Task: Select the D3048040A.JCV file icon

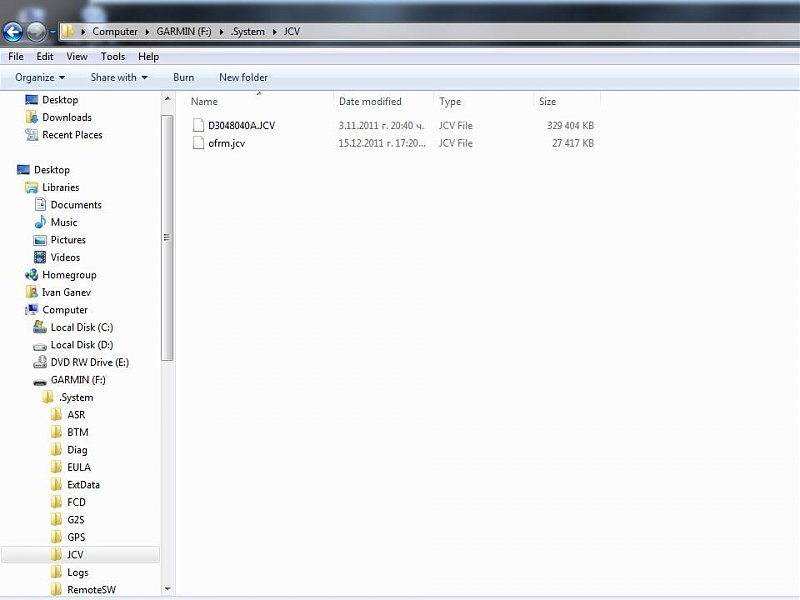Action: tap(198, 125)
